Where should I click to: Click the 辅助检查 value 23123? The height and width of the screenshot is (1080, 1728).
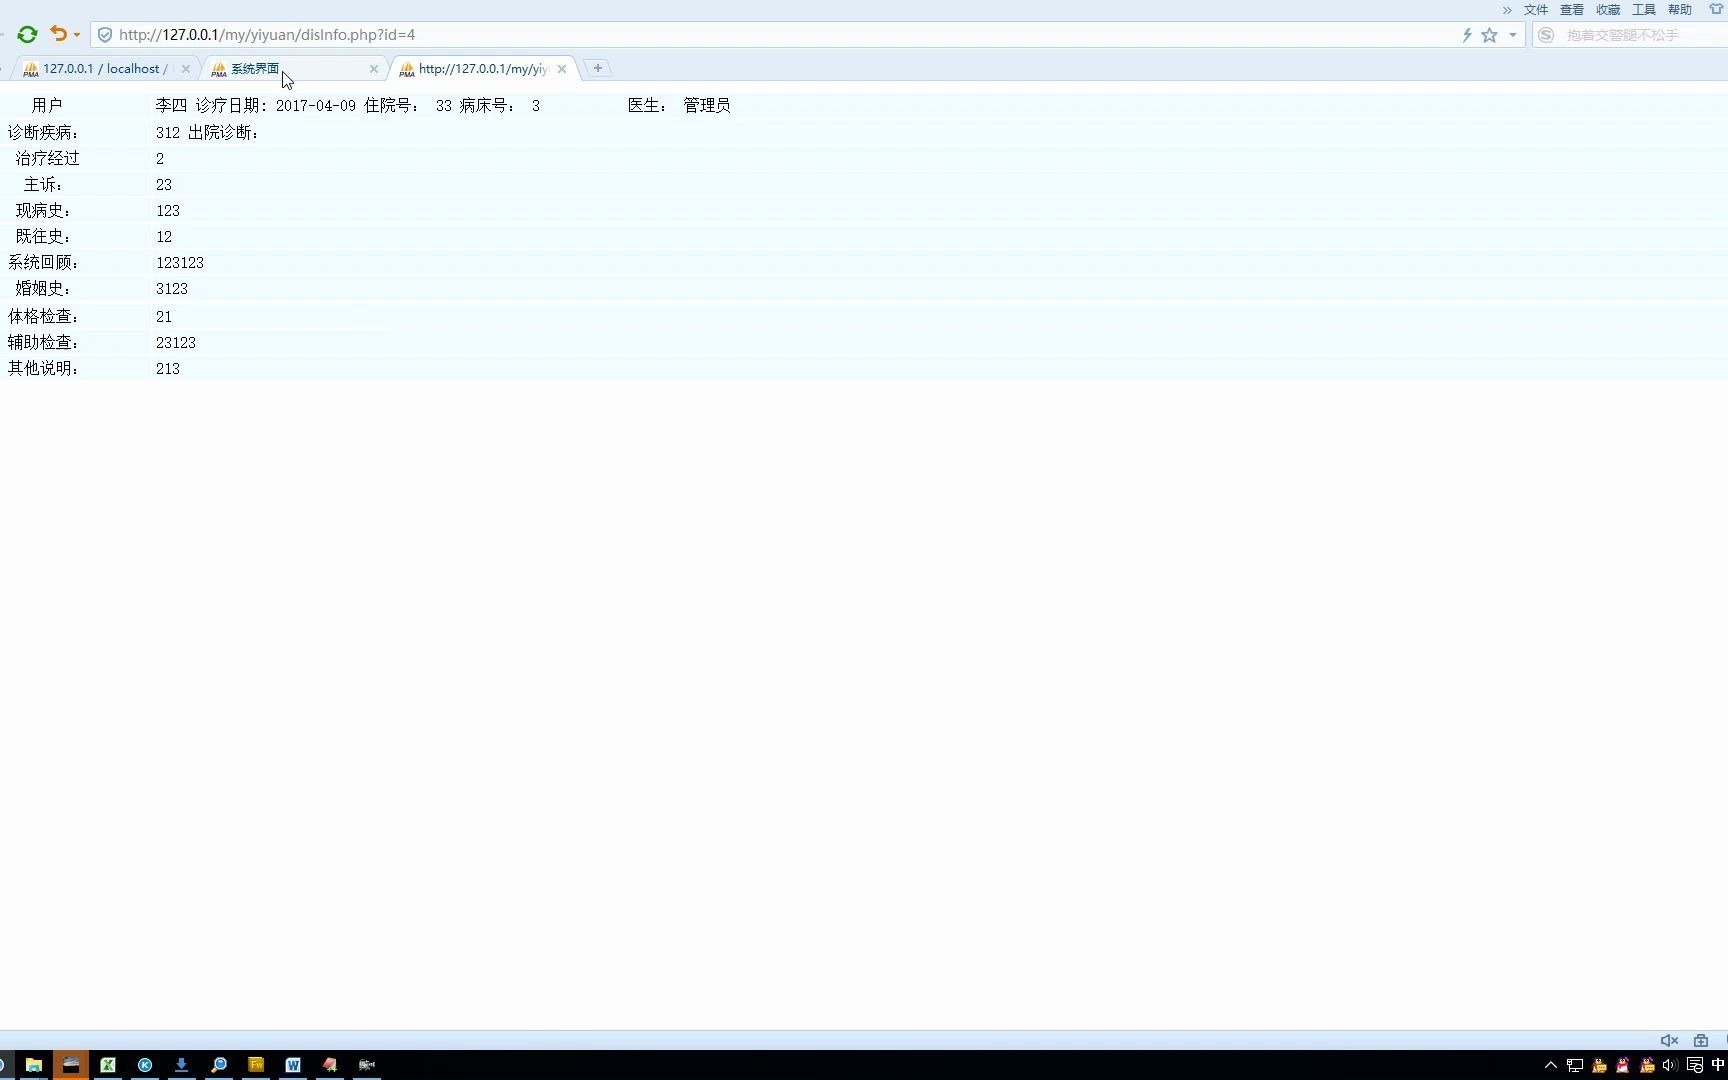(176, 343)
